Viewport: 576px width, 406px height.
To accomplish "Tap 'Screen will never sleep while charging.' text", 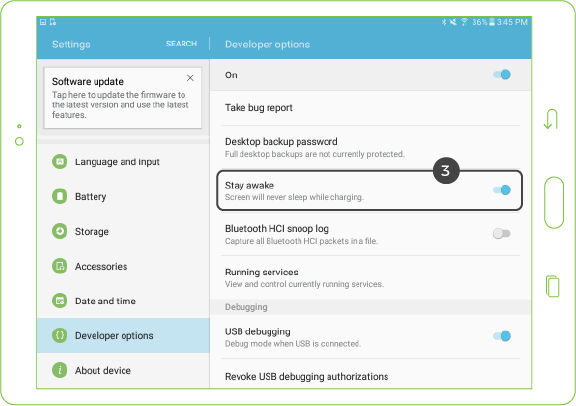I will tap(294, 197).
